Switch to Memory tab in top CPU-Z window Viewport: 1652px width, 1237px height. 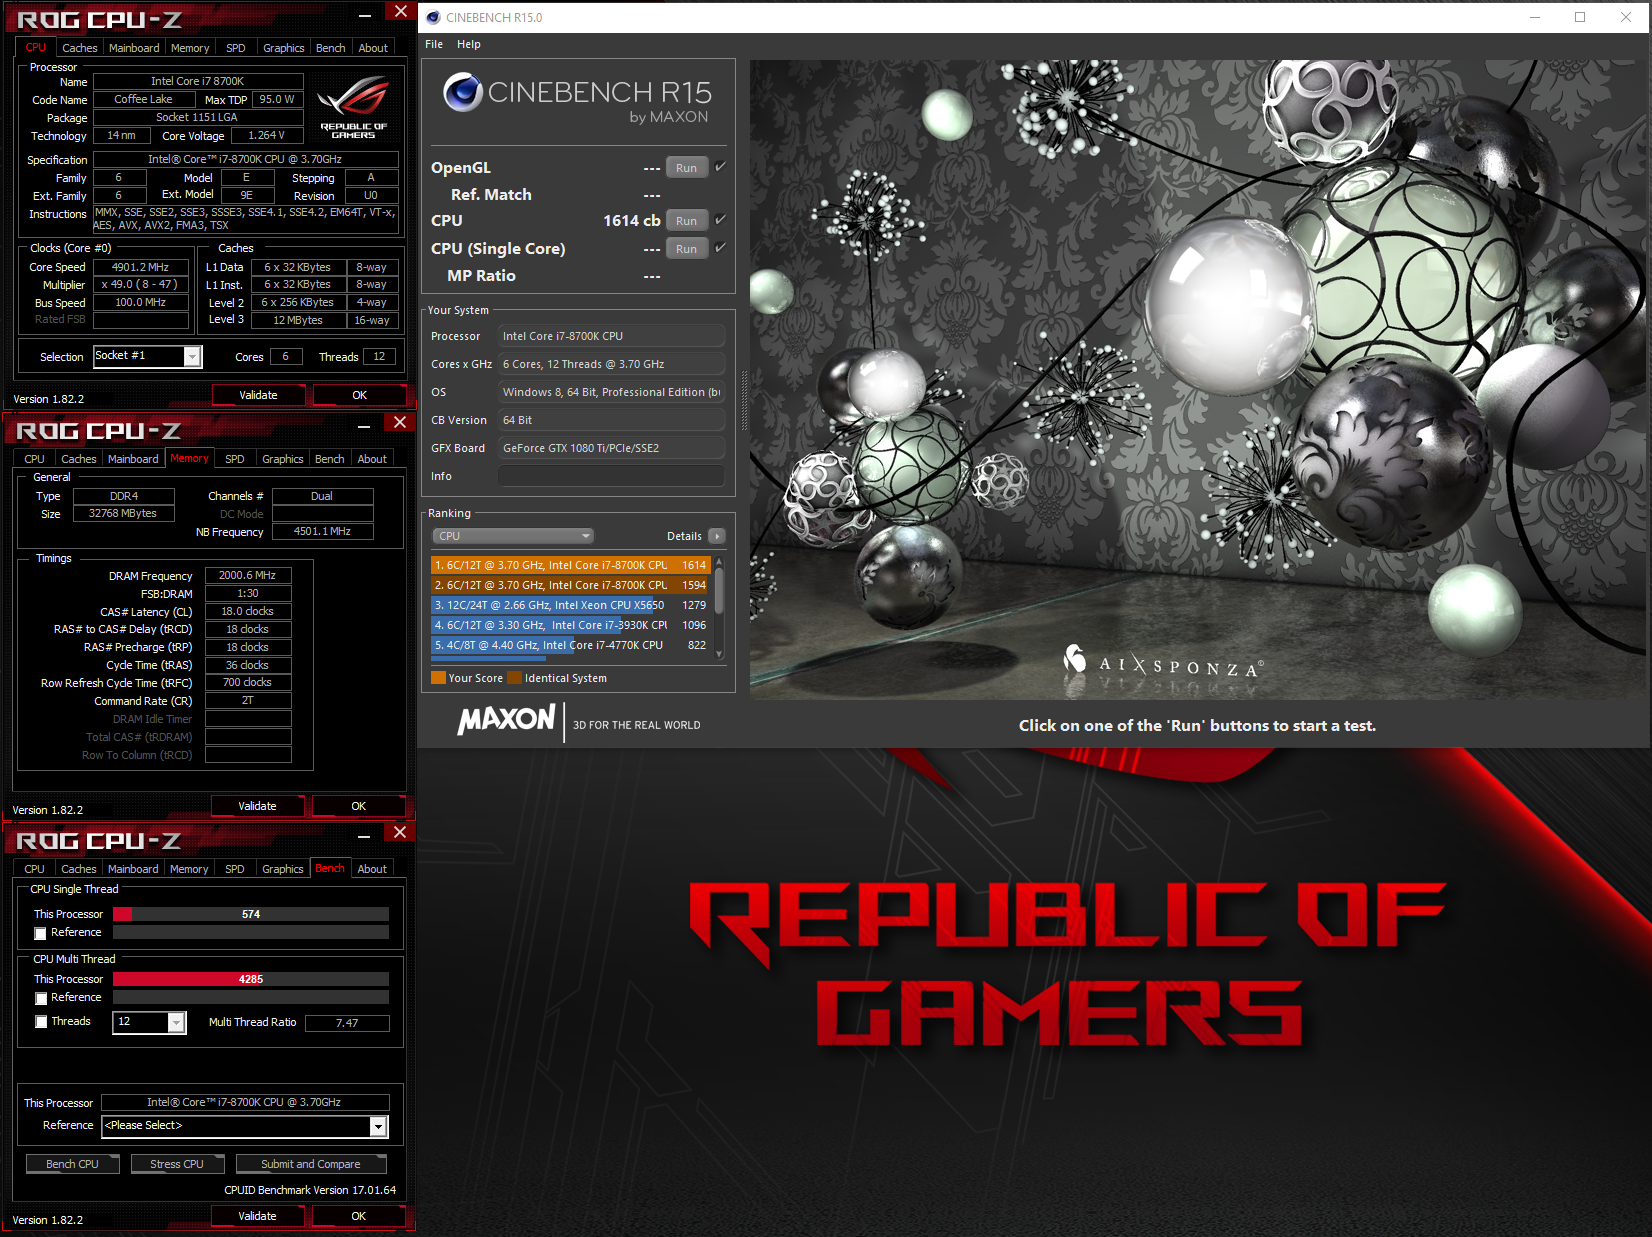click(190, 48)
